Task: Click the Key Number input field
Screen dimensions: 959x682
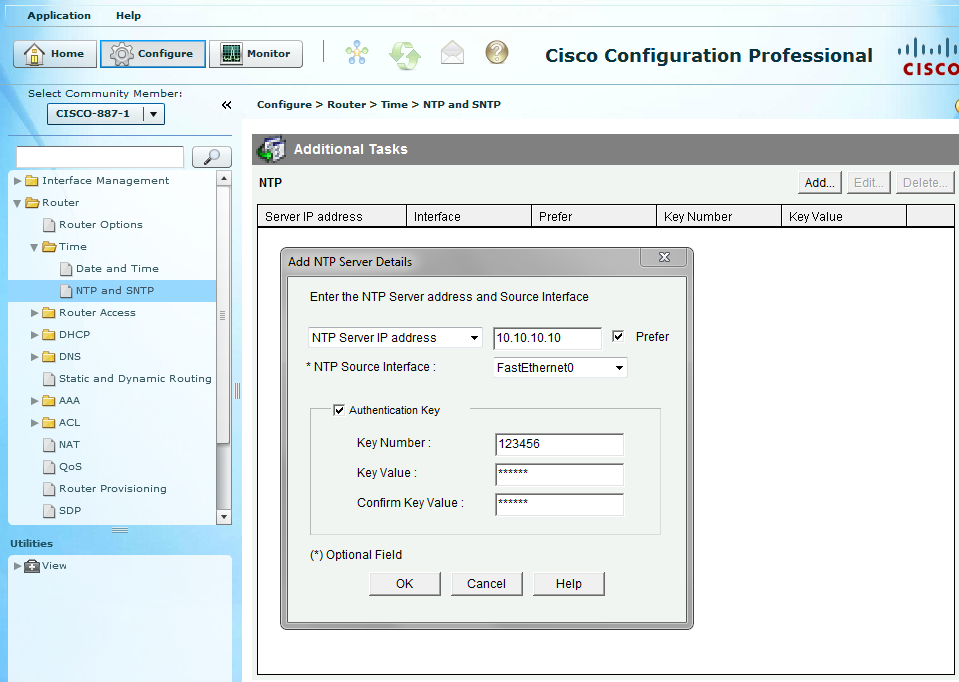Action: pyautogui.click(x=559, y=444)
